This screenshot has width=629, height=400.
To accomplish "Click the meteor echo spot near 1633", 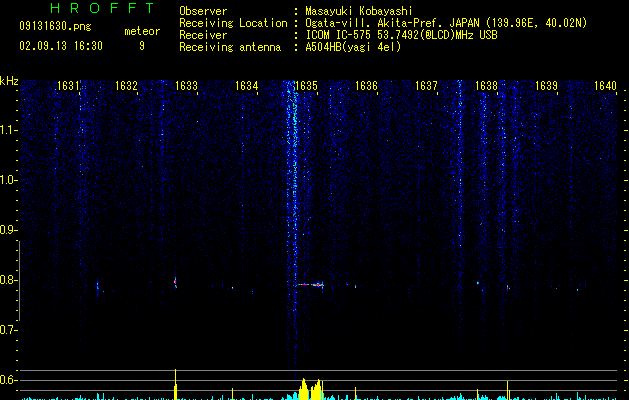I will click(x=175, y=282).
